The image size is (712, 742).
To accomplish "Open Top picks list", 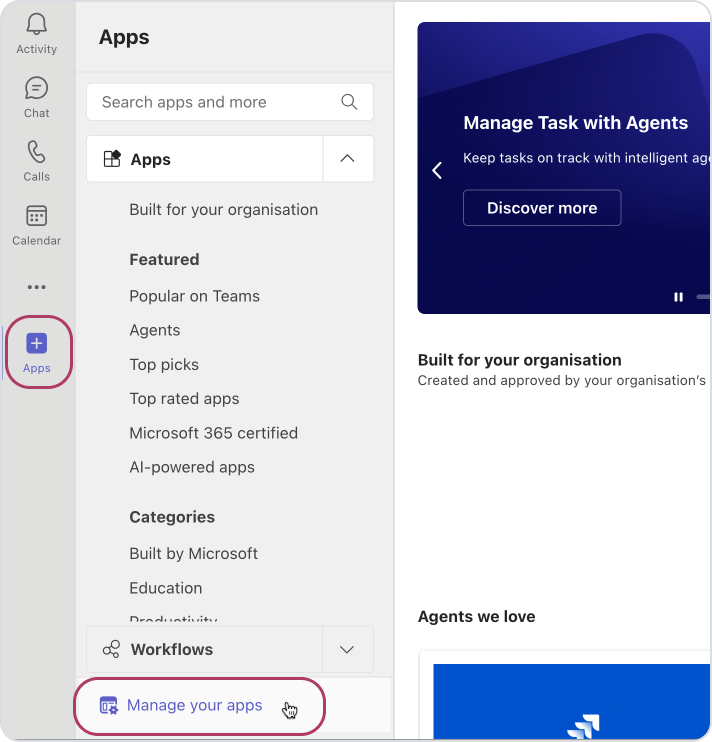I will 164,365.
